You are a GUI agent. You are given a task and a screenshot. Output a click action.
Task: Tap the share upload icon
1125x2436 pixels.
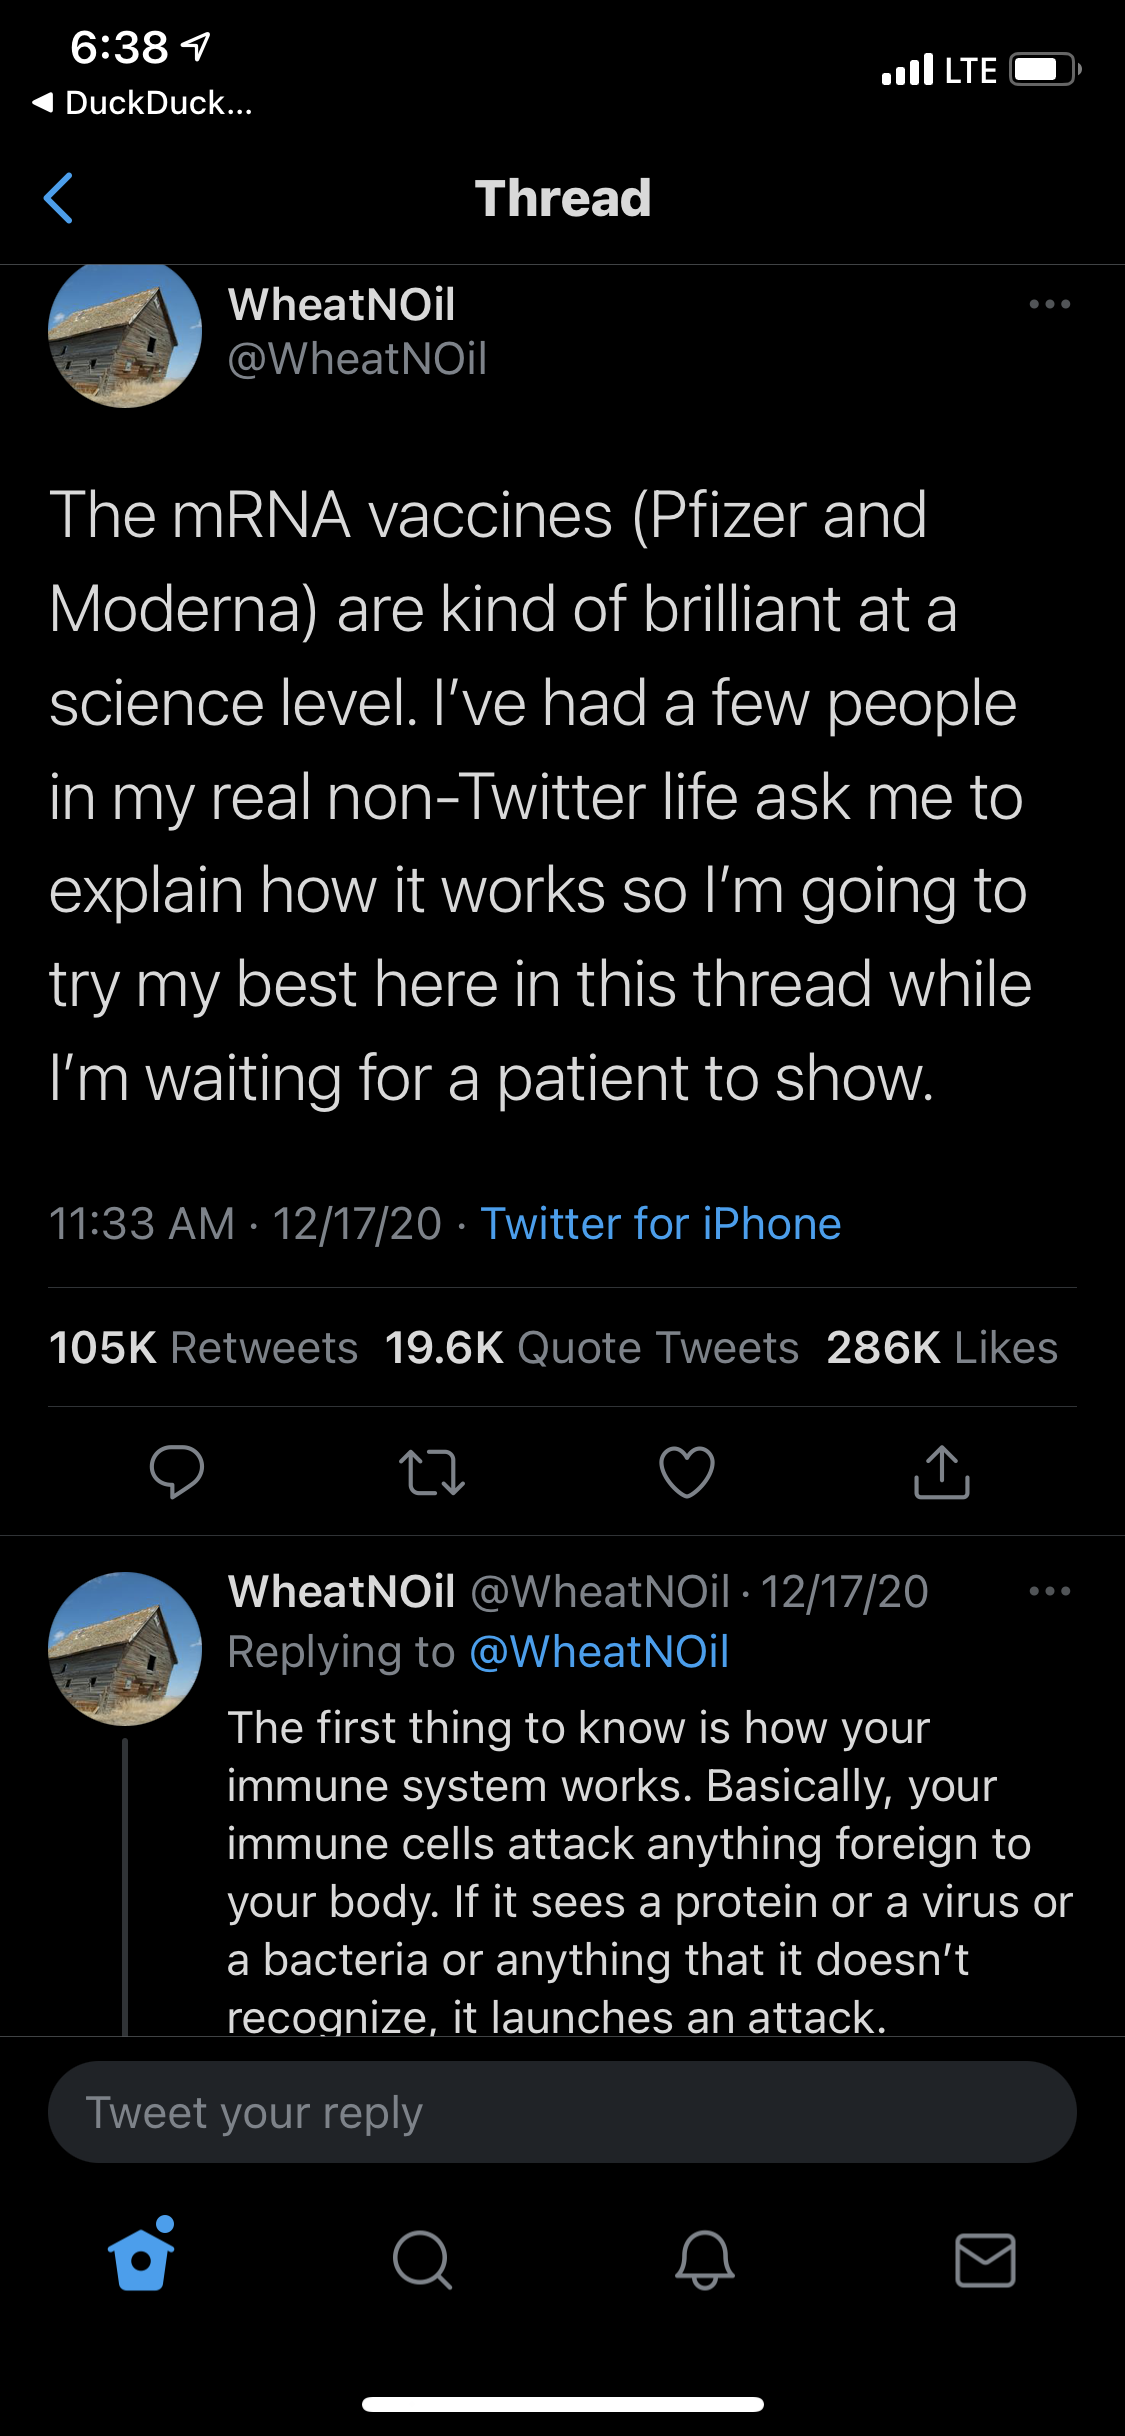tap(942, 1472)
